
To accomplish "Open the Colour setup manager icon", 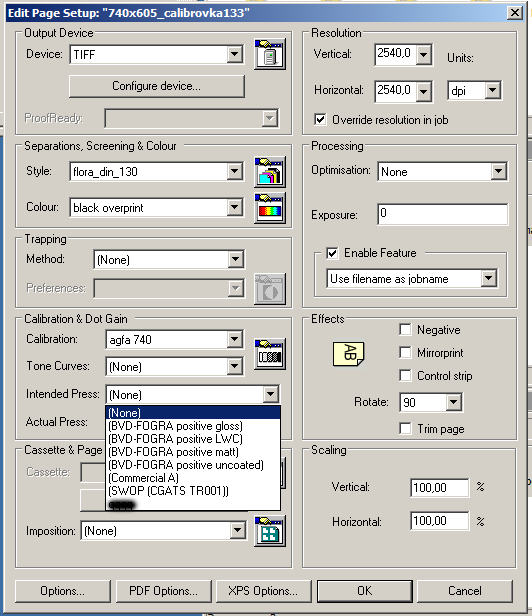I will pos(270,208).
